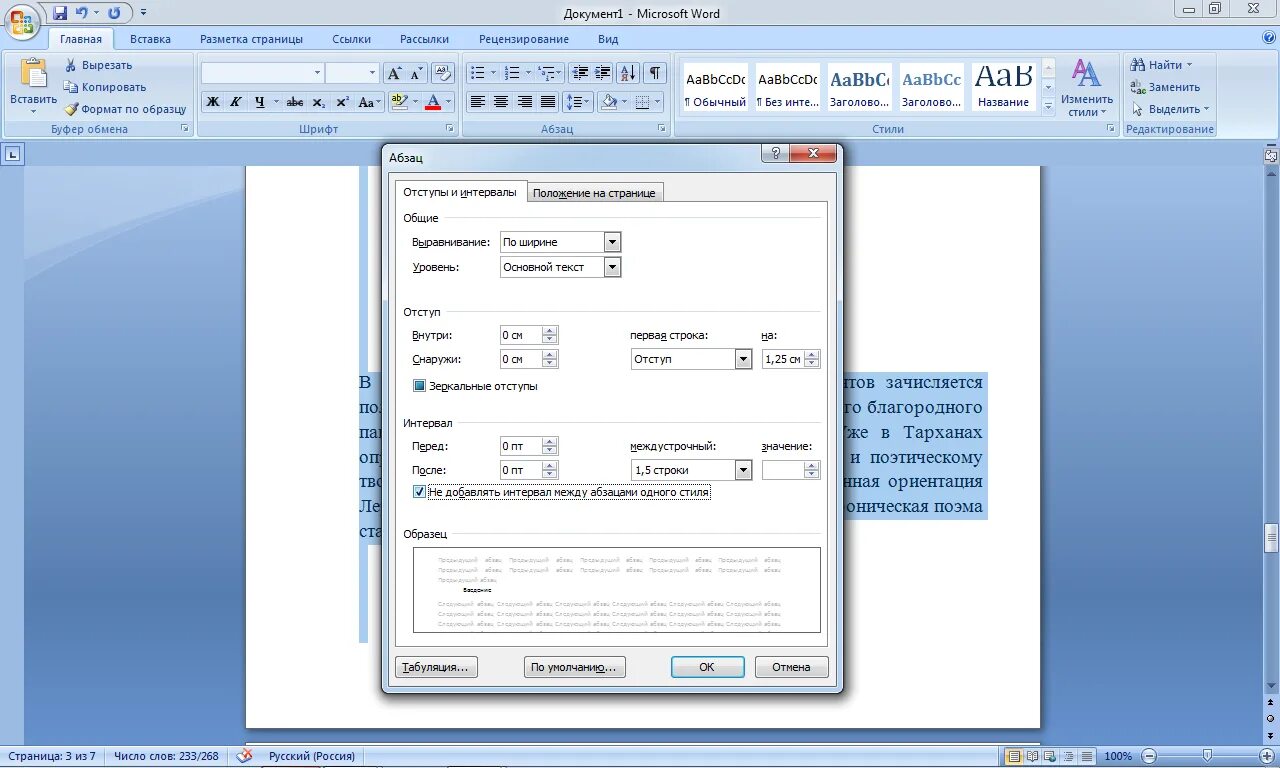The height and width of the screenshot is (768, 1280).
Task: Click the subscript icon
Action: pyautogui.click(x=318, y=102)
